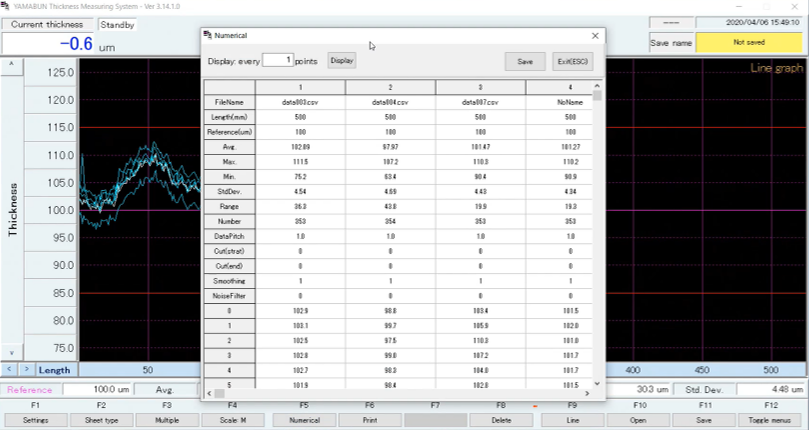Focus the 'Display every' points input field

tap(278, 61)
